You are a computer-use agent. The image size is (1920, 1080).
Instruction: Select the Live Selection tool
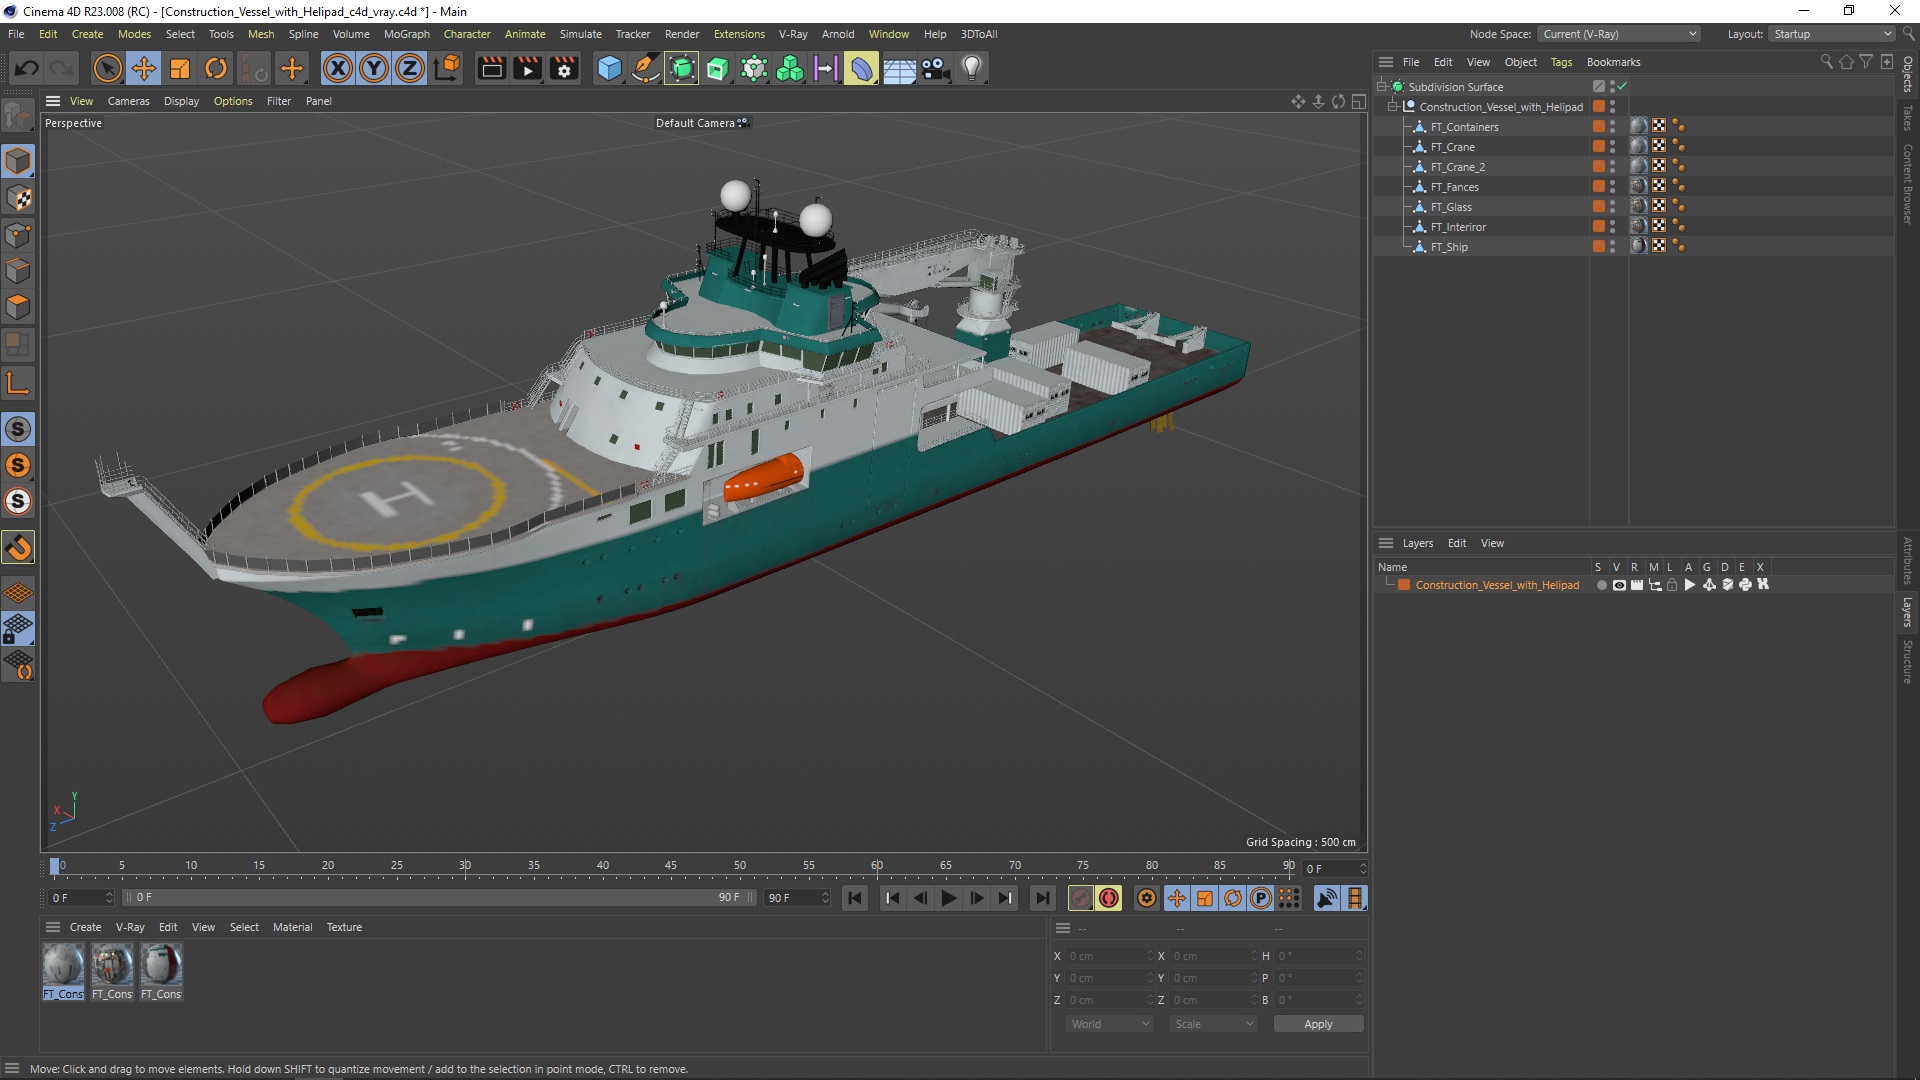[107, 68]
